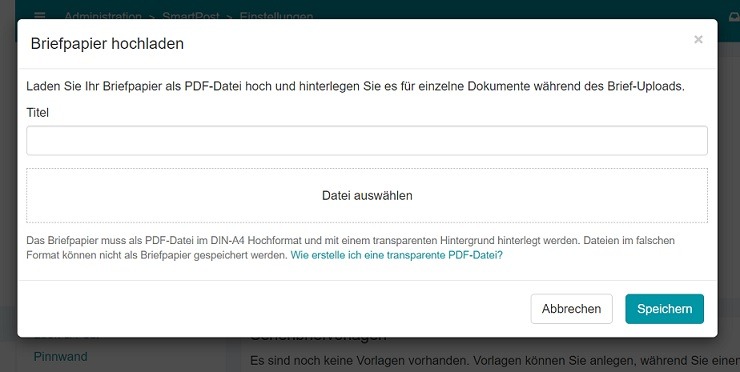Open the Pinnwand sidebar link

point(60,356)
